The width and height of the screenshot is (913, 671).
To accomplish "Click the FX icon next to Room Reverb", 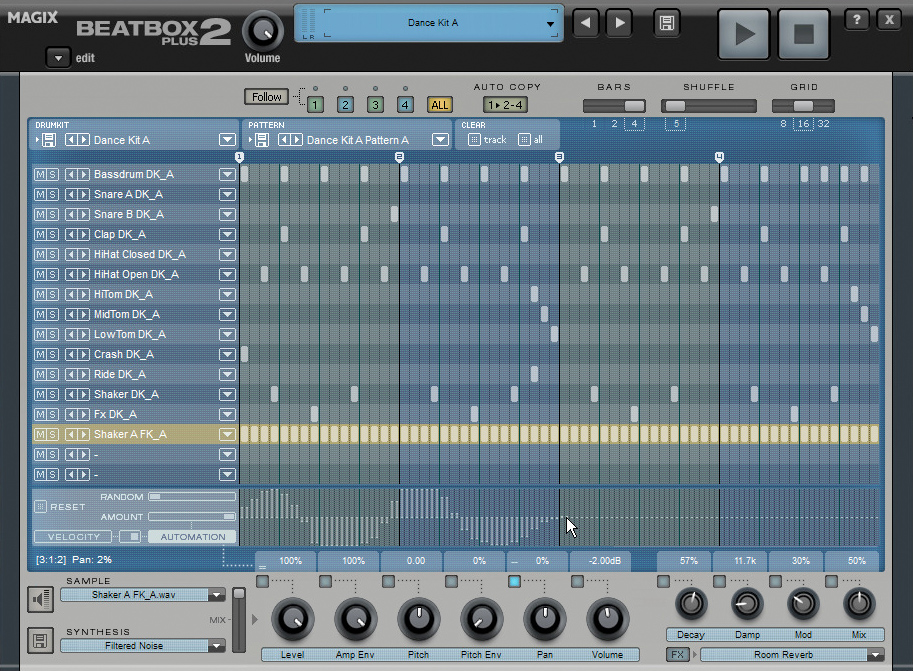I will click(x=676, y=654).
